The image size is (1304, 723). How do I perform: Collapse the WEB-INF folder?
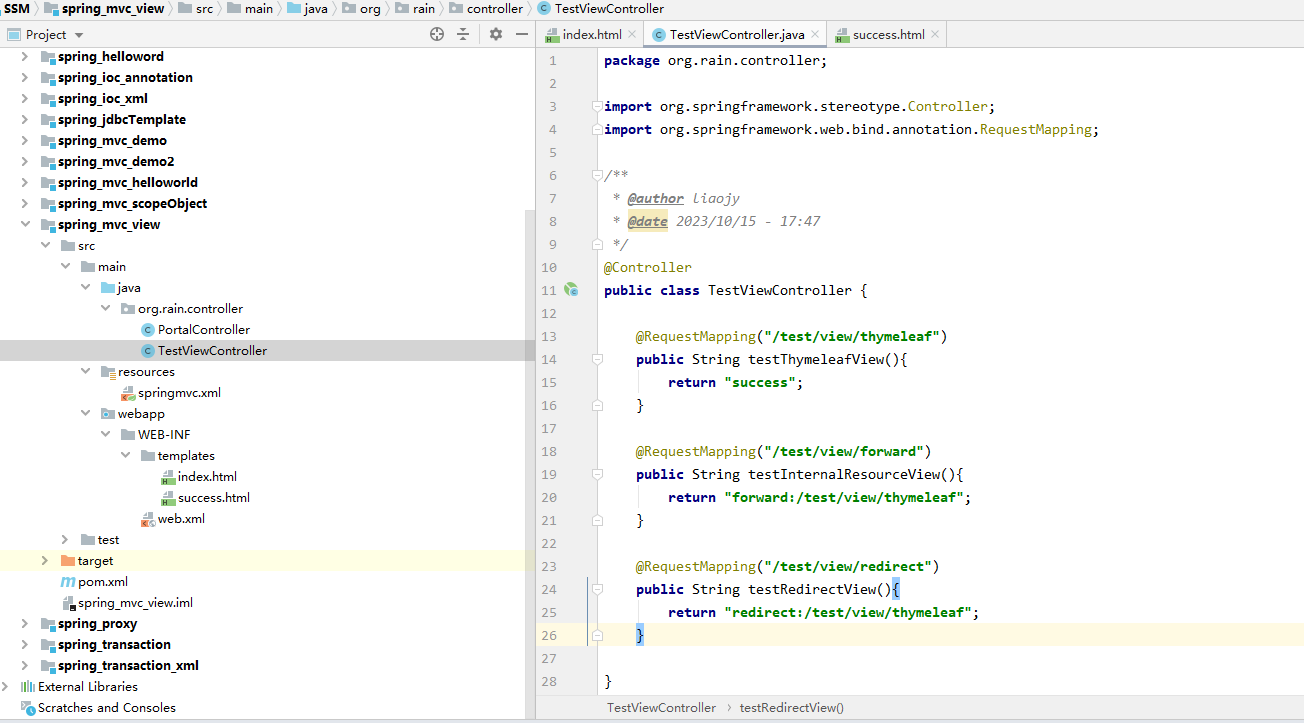(105, 435)
